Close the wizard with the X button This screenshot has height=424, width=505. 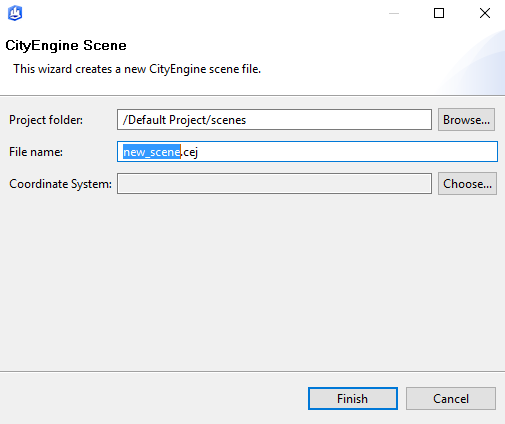coord(485,13)
